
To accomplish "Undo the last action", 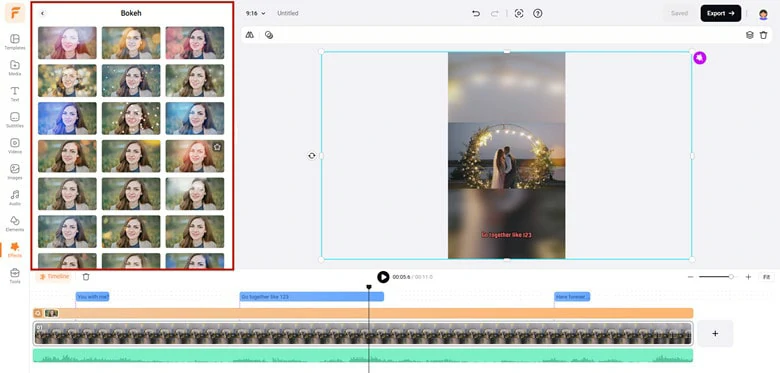I will pos(476,13).
